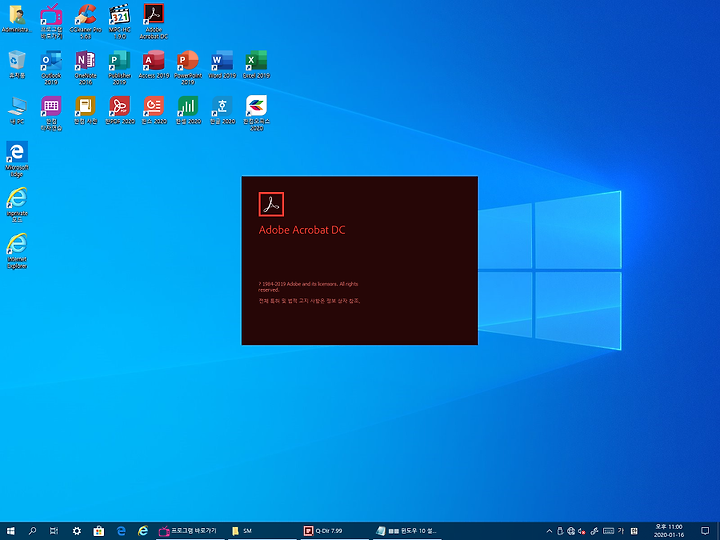Switch to 프로그램 바로가기 taskbar window
Image resolution: width=720 pixels, height=540 pixels.
tap(190, 531)
